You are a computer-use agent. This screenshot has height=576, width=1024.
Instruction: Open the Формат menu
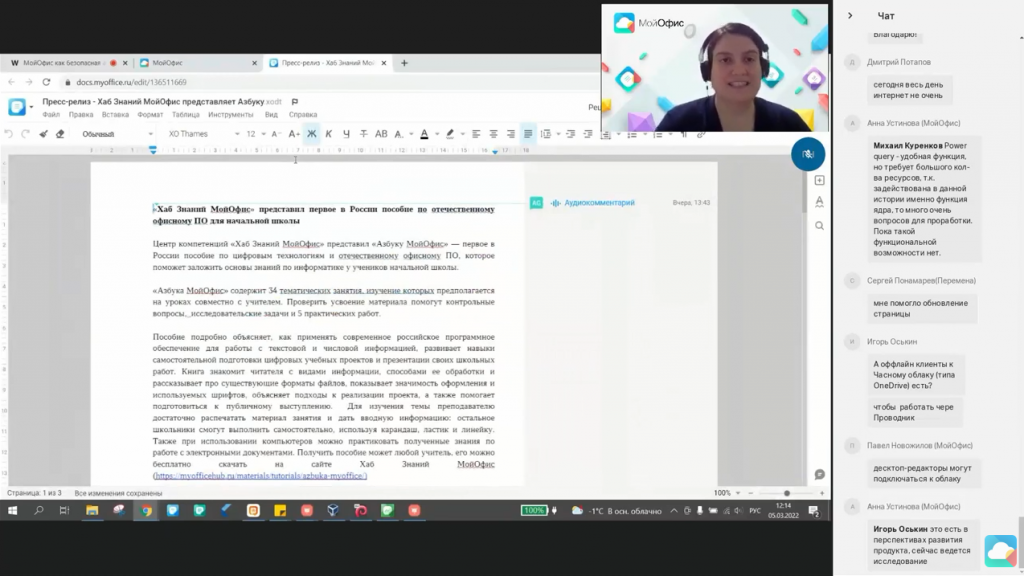click(x=150, y=114)
